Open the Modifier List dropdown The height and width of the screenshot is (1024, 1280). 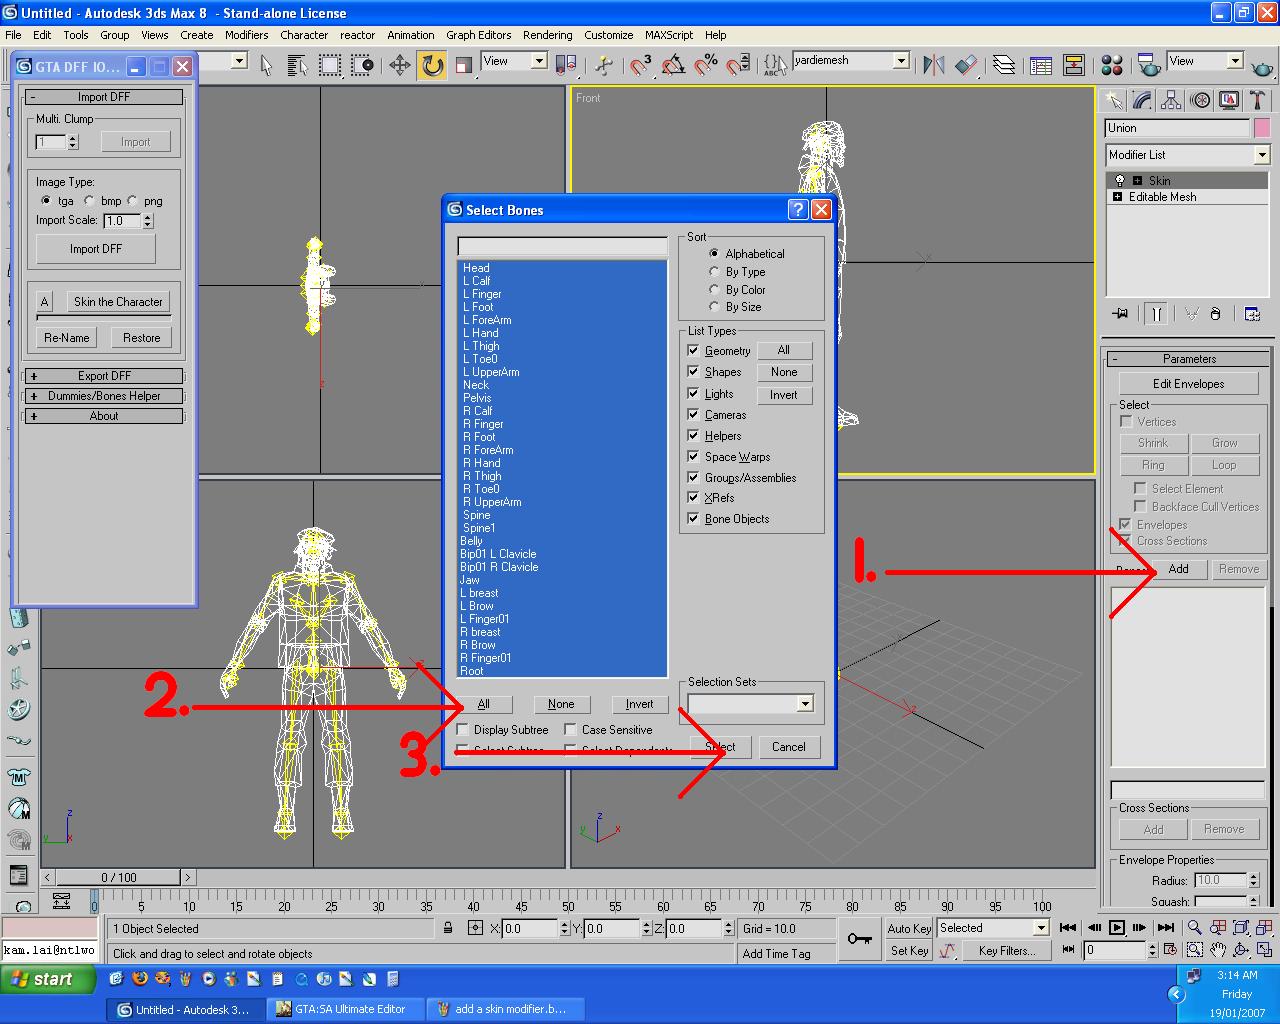pos(1261,155)
